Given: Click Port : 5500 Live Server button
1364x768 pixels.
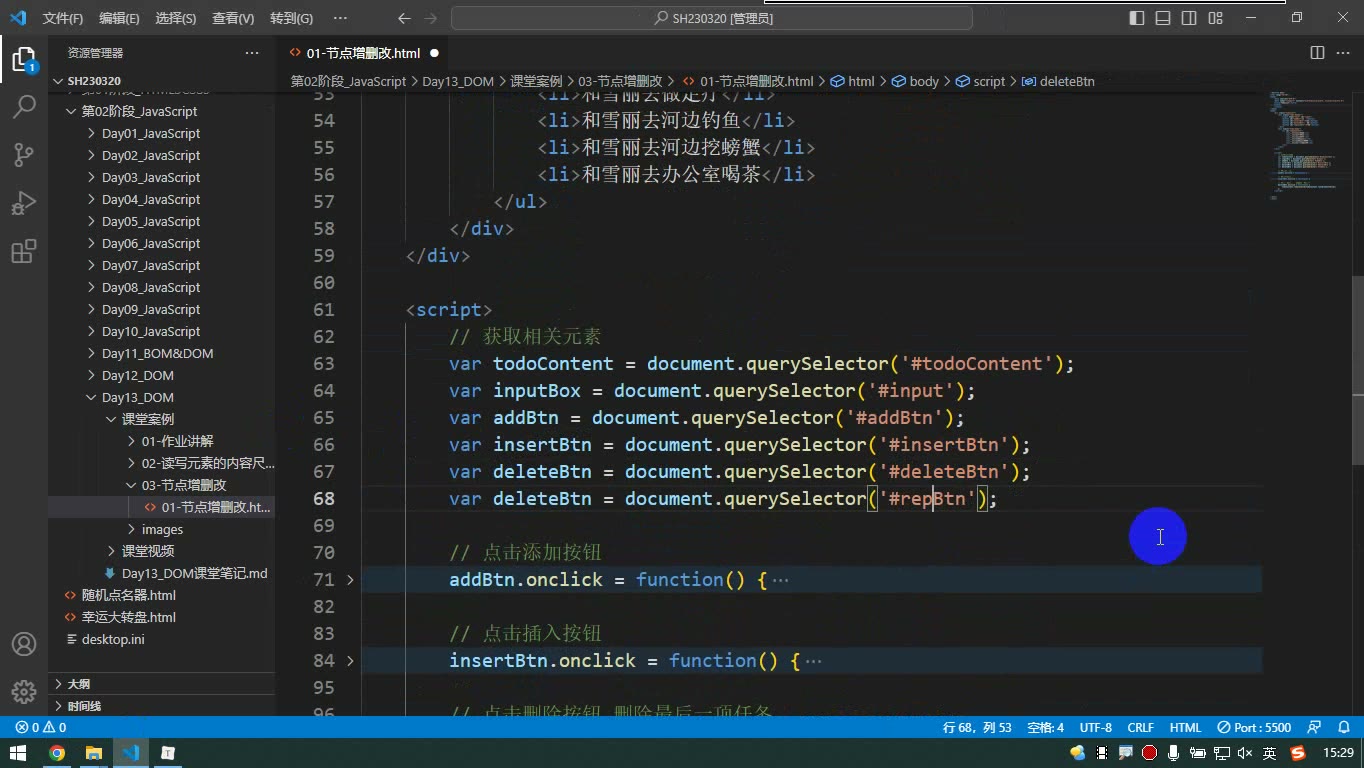Looking at the screenshot, I should [x=1255, y=728].
